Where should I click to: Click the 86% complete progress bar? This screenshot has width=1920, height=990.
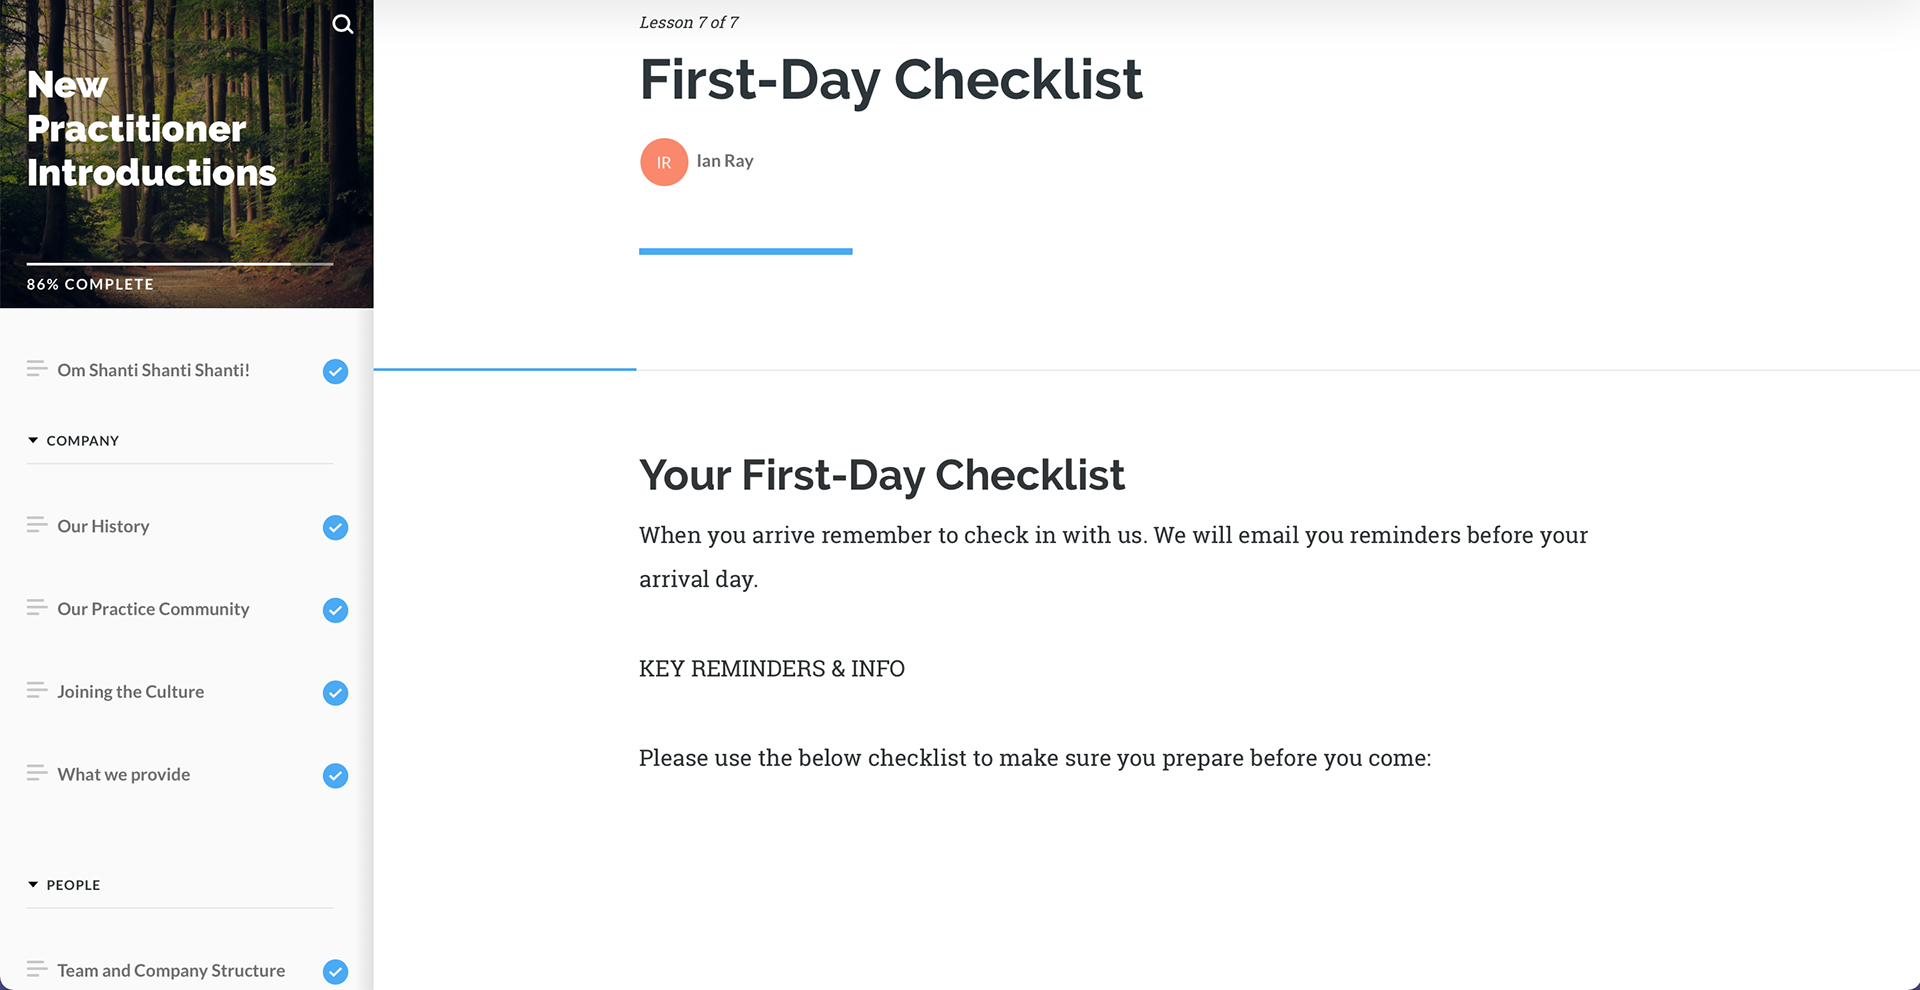pos(180,264)
